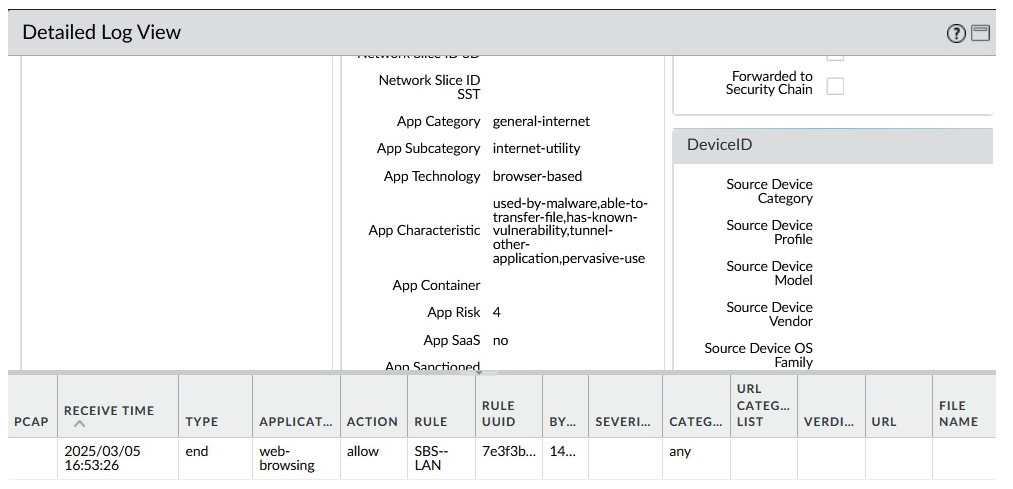Click the Type column header

pyautogui.click(x=201, y=421)
